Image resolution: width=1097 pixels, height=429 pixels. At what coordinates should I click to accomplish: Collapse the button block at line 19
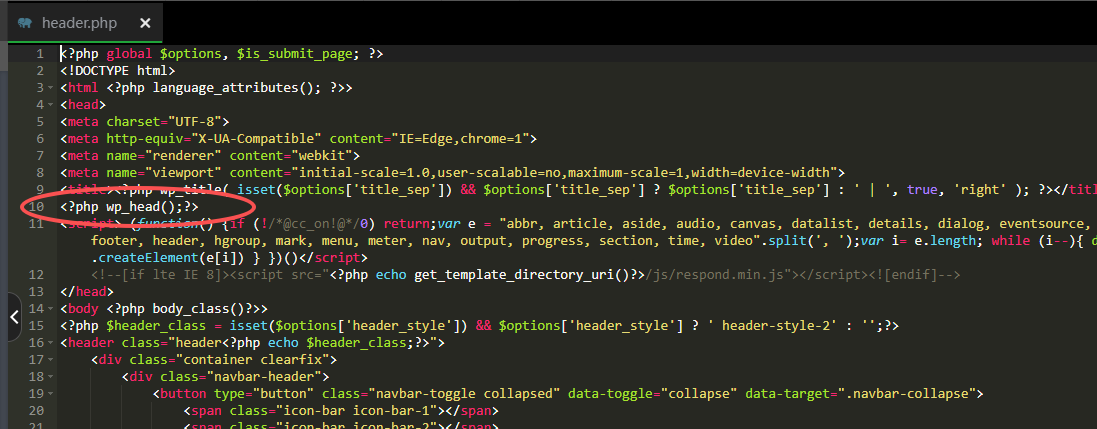point(50,393)
